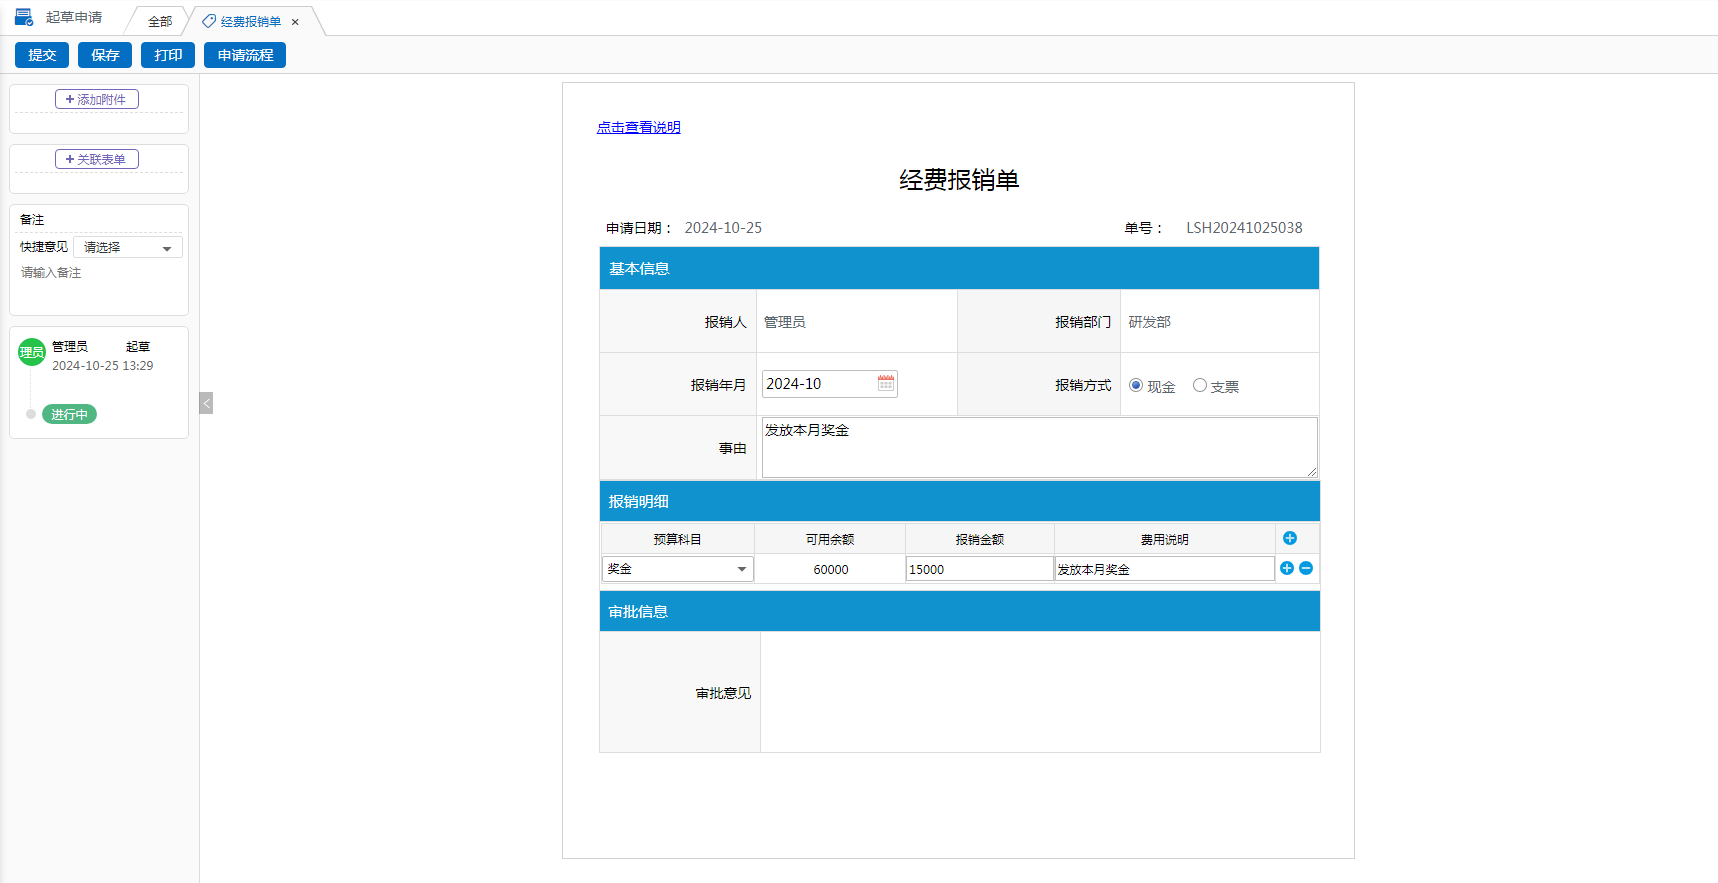1718x883 pixels.
Task: Click the 添加附件 button
Action: pyautogui.click(x=97, y=99)
